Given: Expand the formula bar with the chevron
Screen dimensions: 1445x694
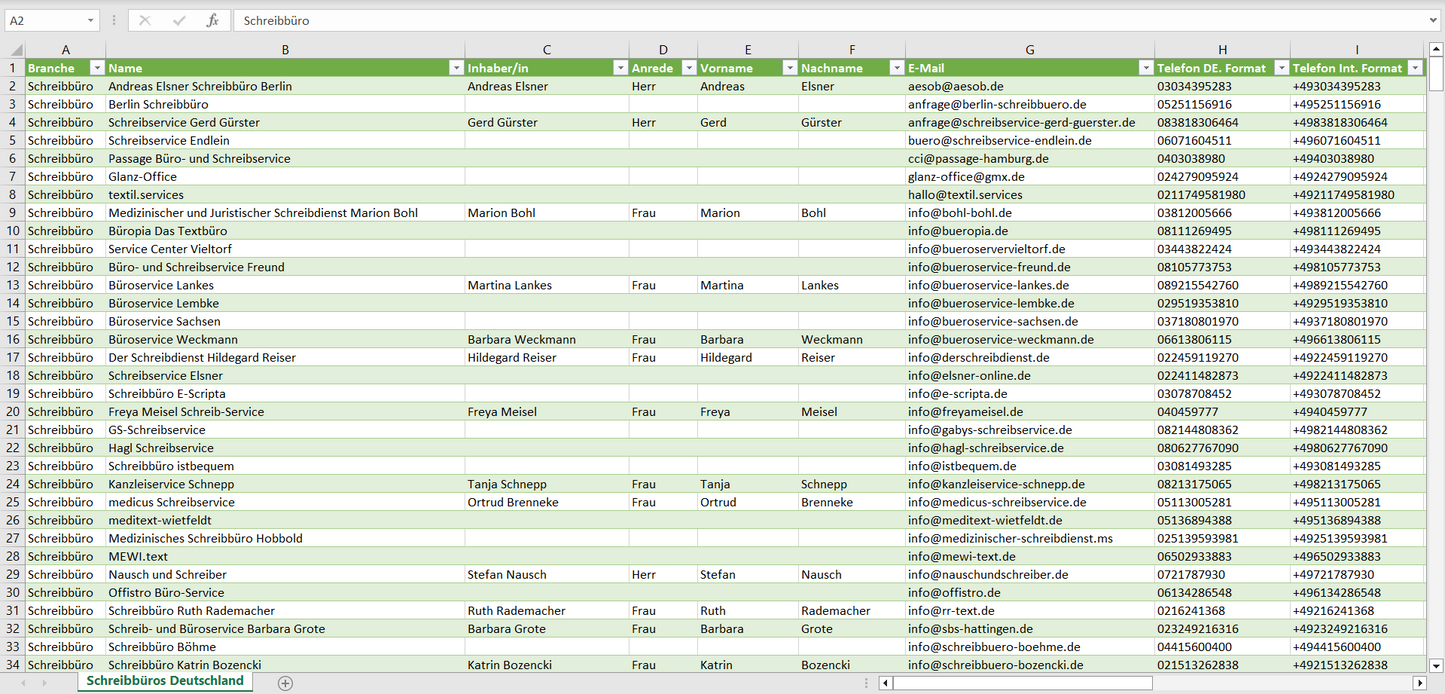Looking at the screenshot, I should [1434, 20].
